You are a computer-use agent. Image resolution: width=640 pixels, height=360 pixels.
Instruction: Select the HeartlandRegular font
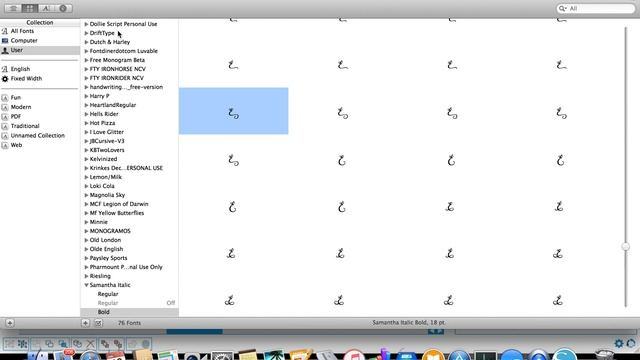click(113, 105)
